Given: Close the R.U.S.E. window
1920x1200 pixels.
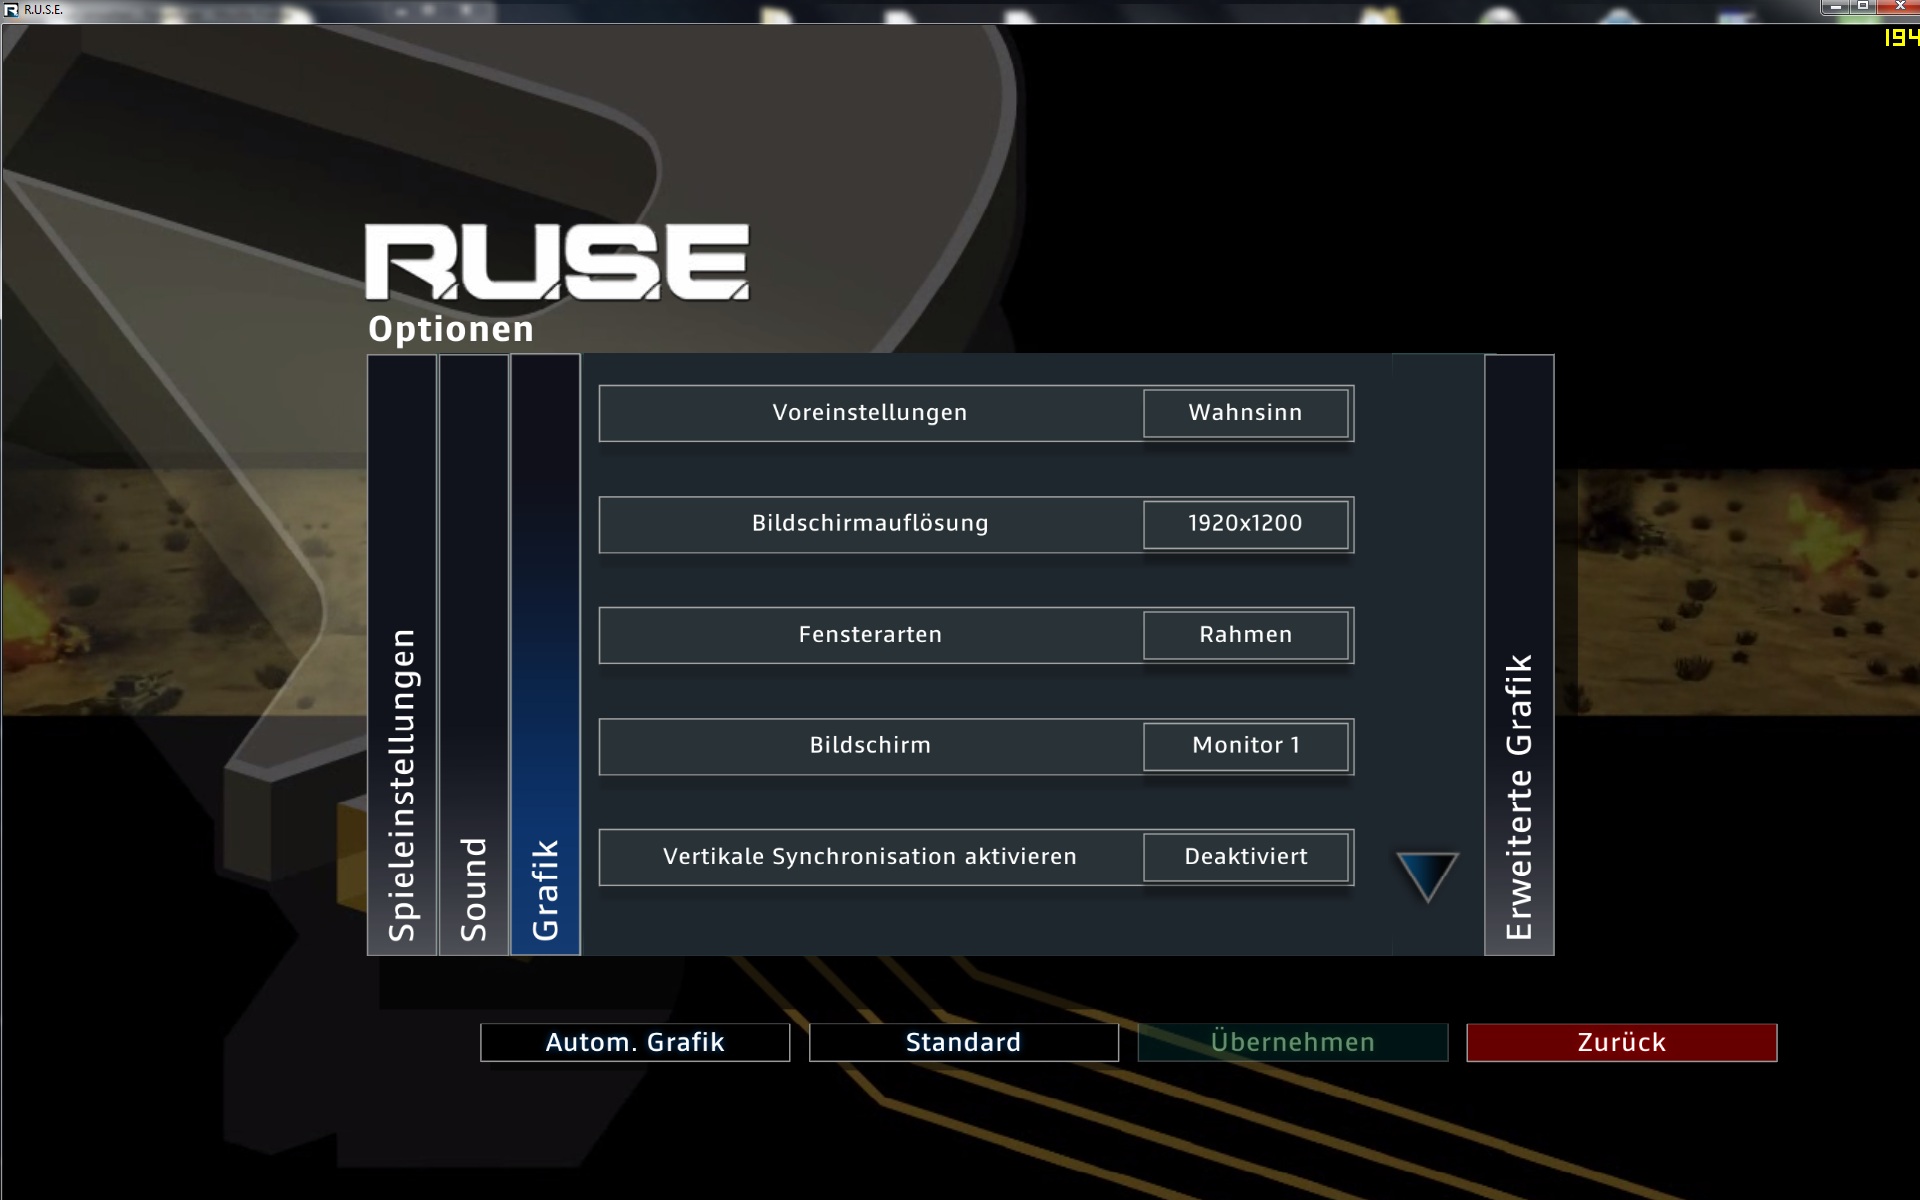Looking at the screenshot, I should tap(1899, 7).
